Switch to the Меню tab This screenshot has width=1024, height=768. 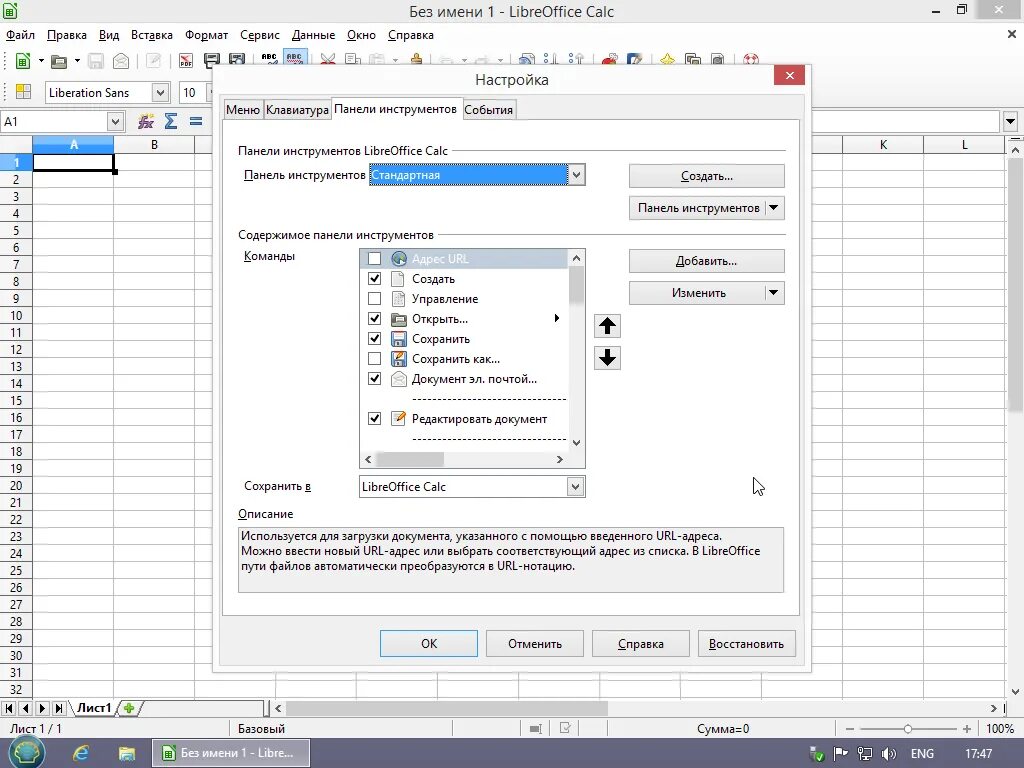tap(243, 110)
